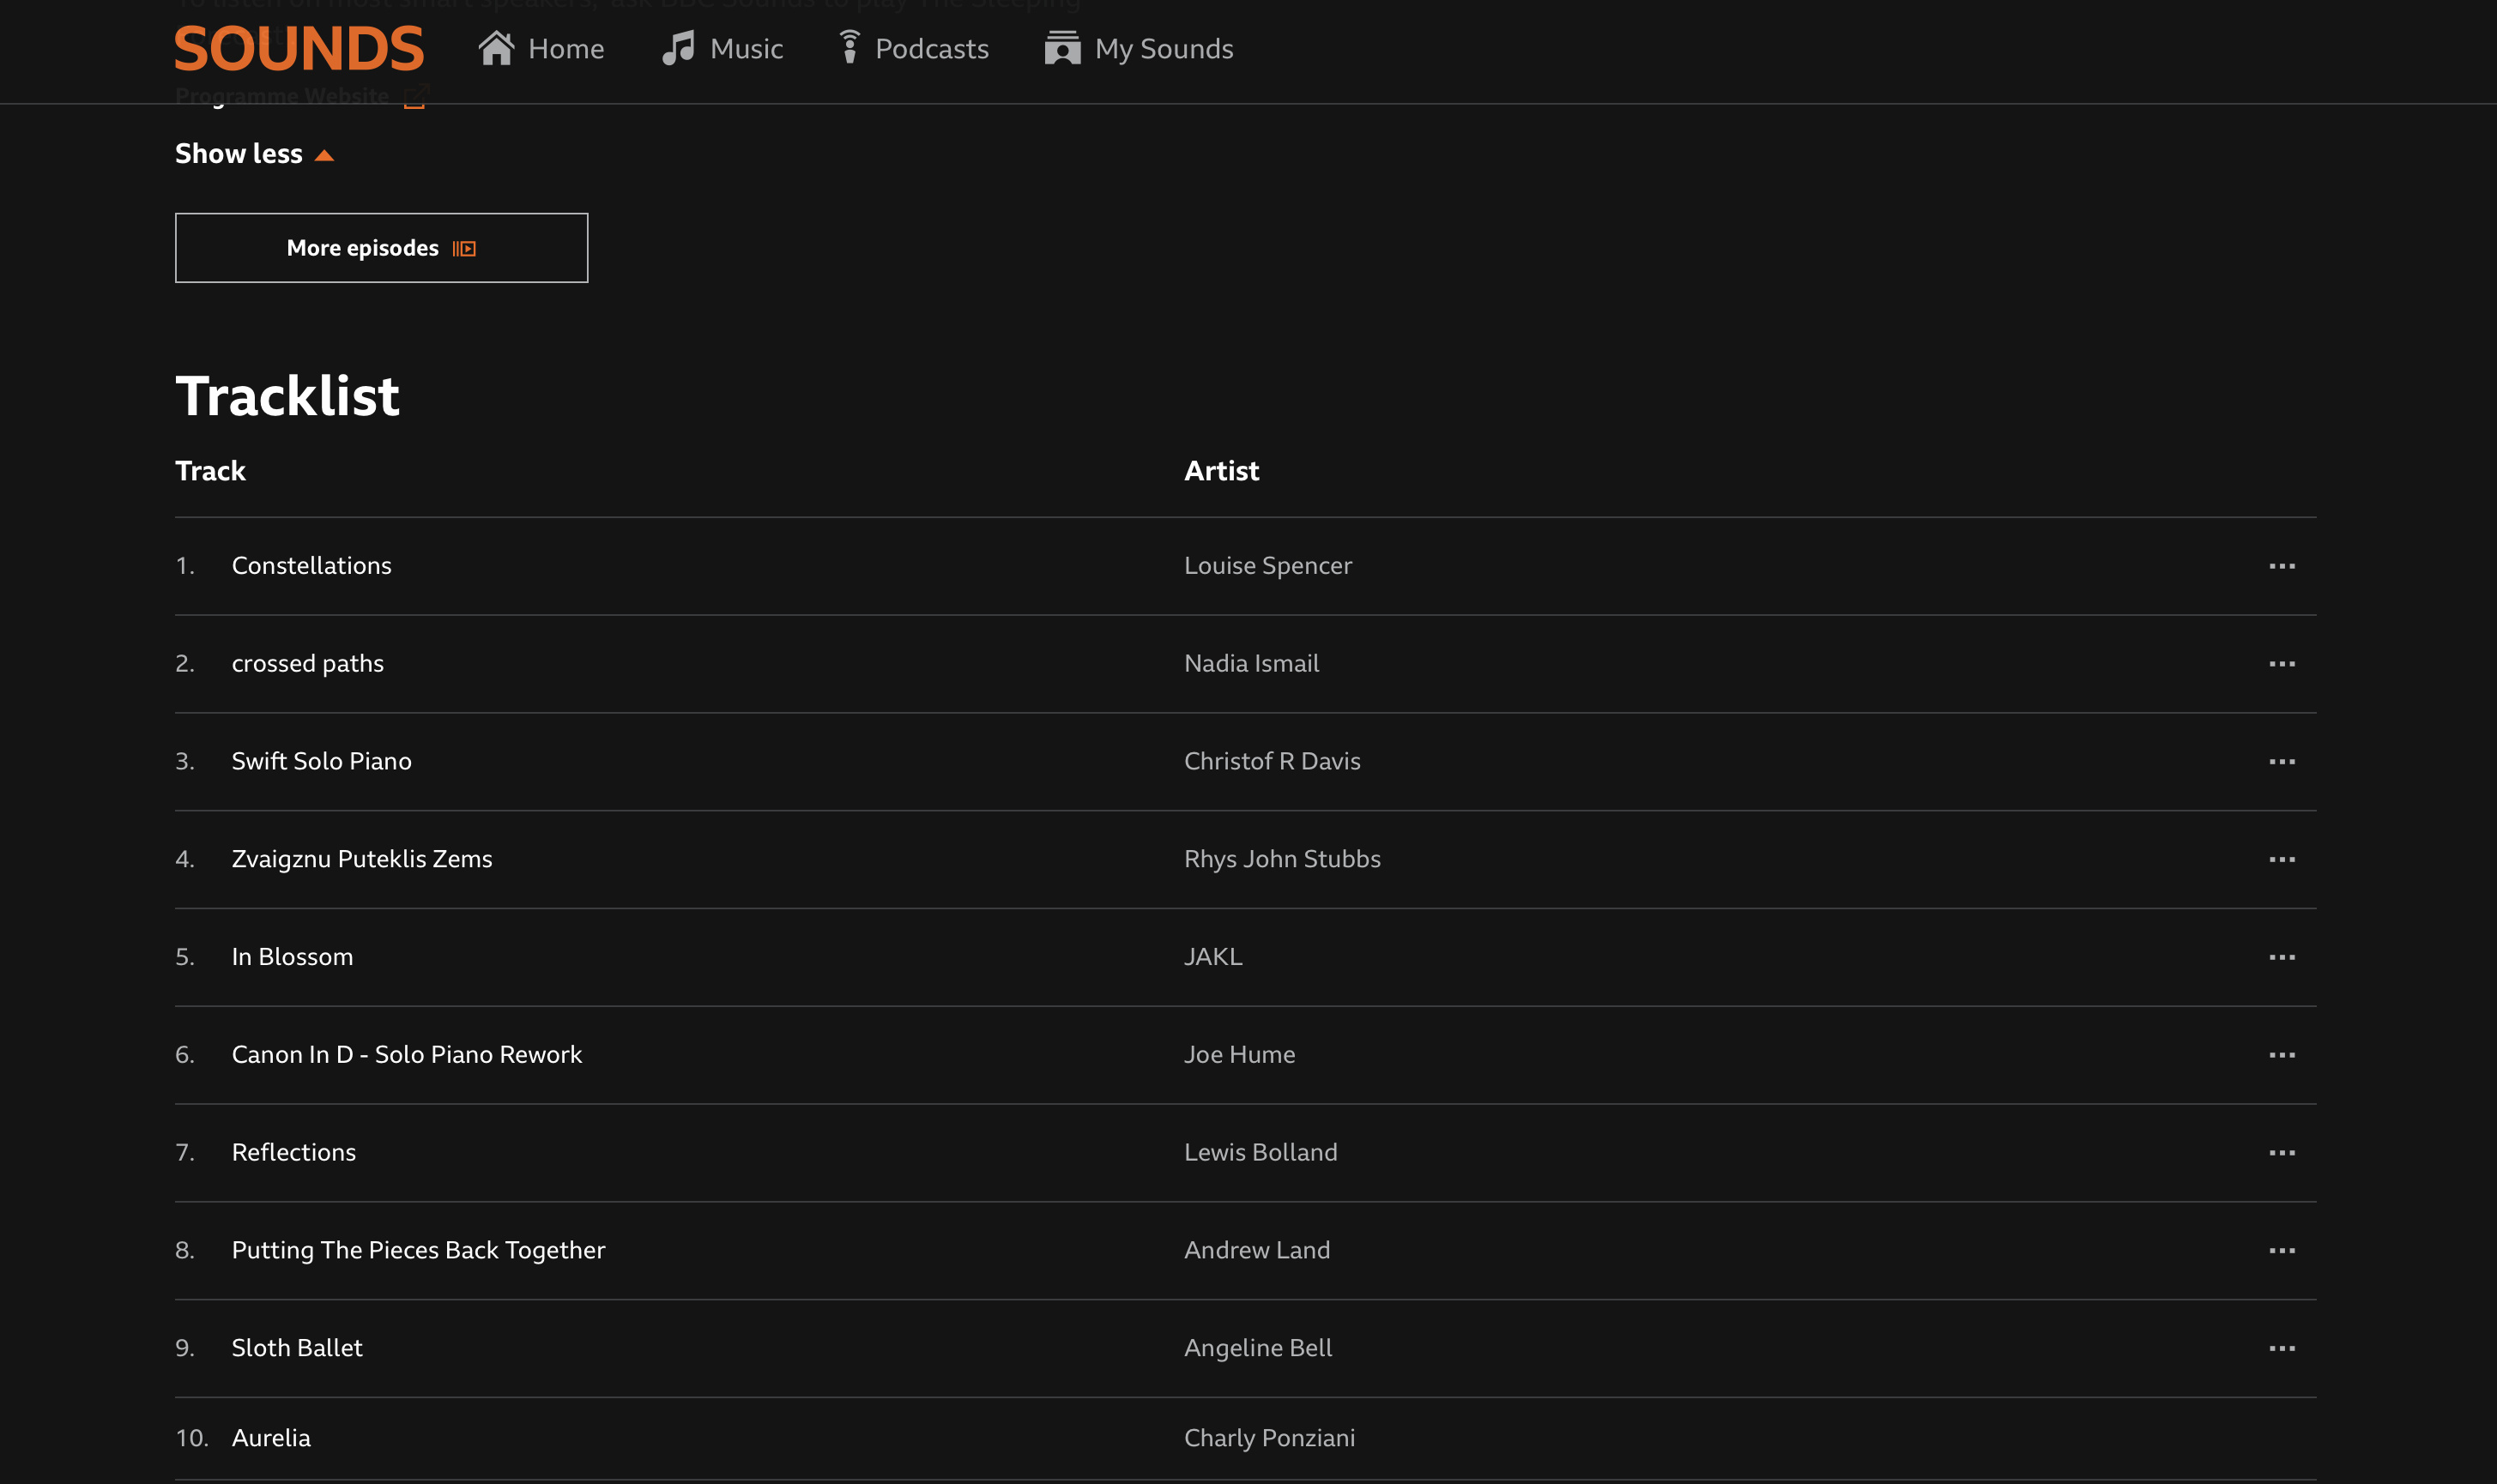2497x1484 pixels.
Task: Click the Music note icon
Action: click(678, 48)
